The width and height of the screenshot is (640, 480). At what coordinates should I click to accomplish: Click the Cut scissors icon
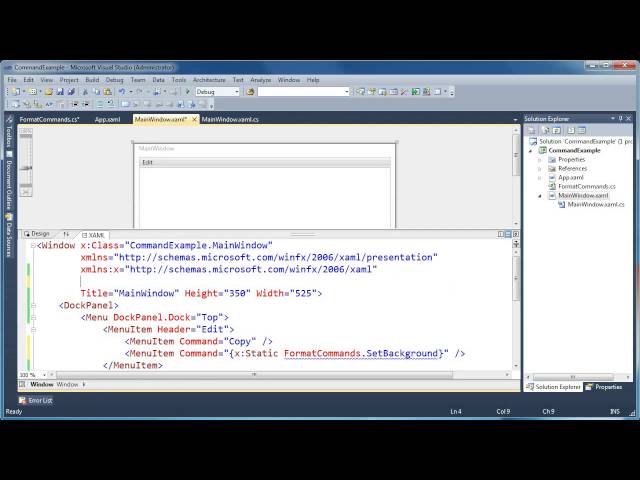86,92
